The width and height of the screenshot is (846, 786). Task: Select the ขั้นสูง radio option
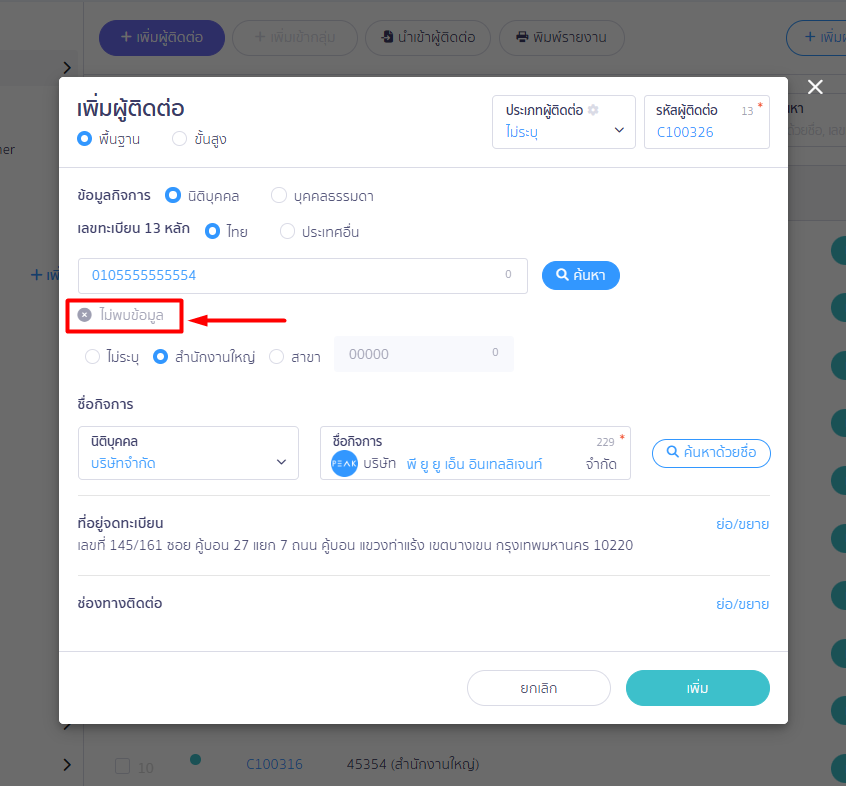(180, 139)
